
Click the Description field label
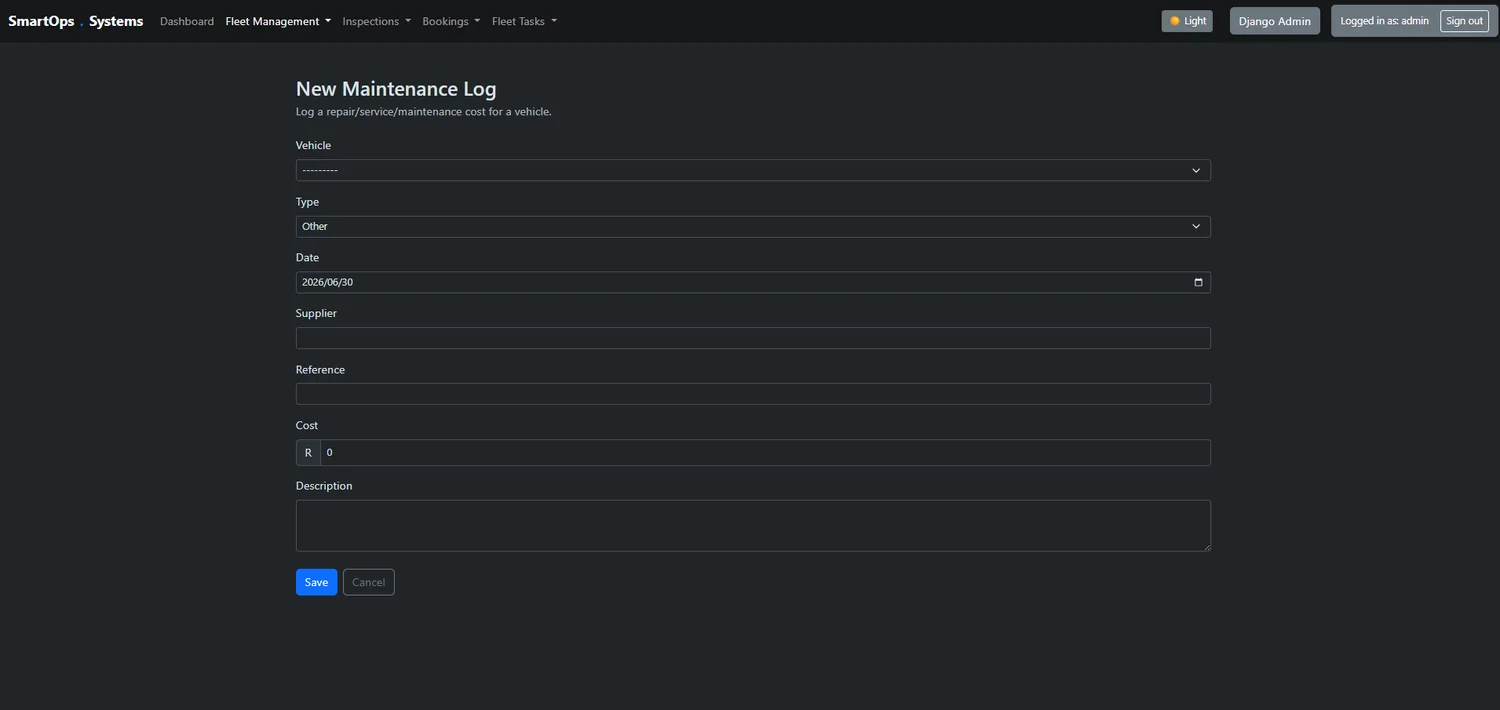(x=324, y=486)
